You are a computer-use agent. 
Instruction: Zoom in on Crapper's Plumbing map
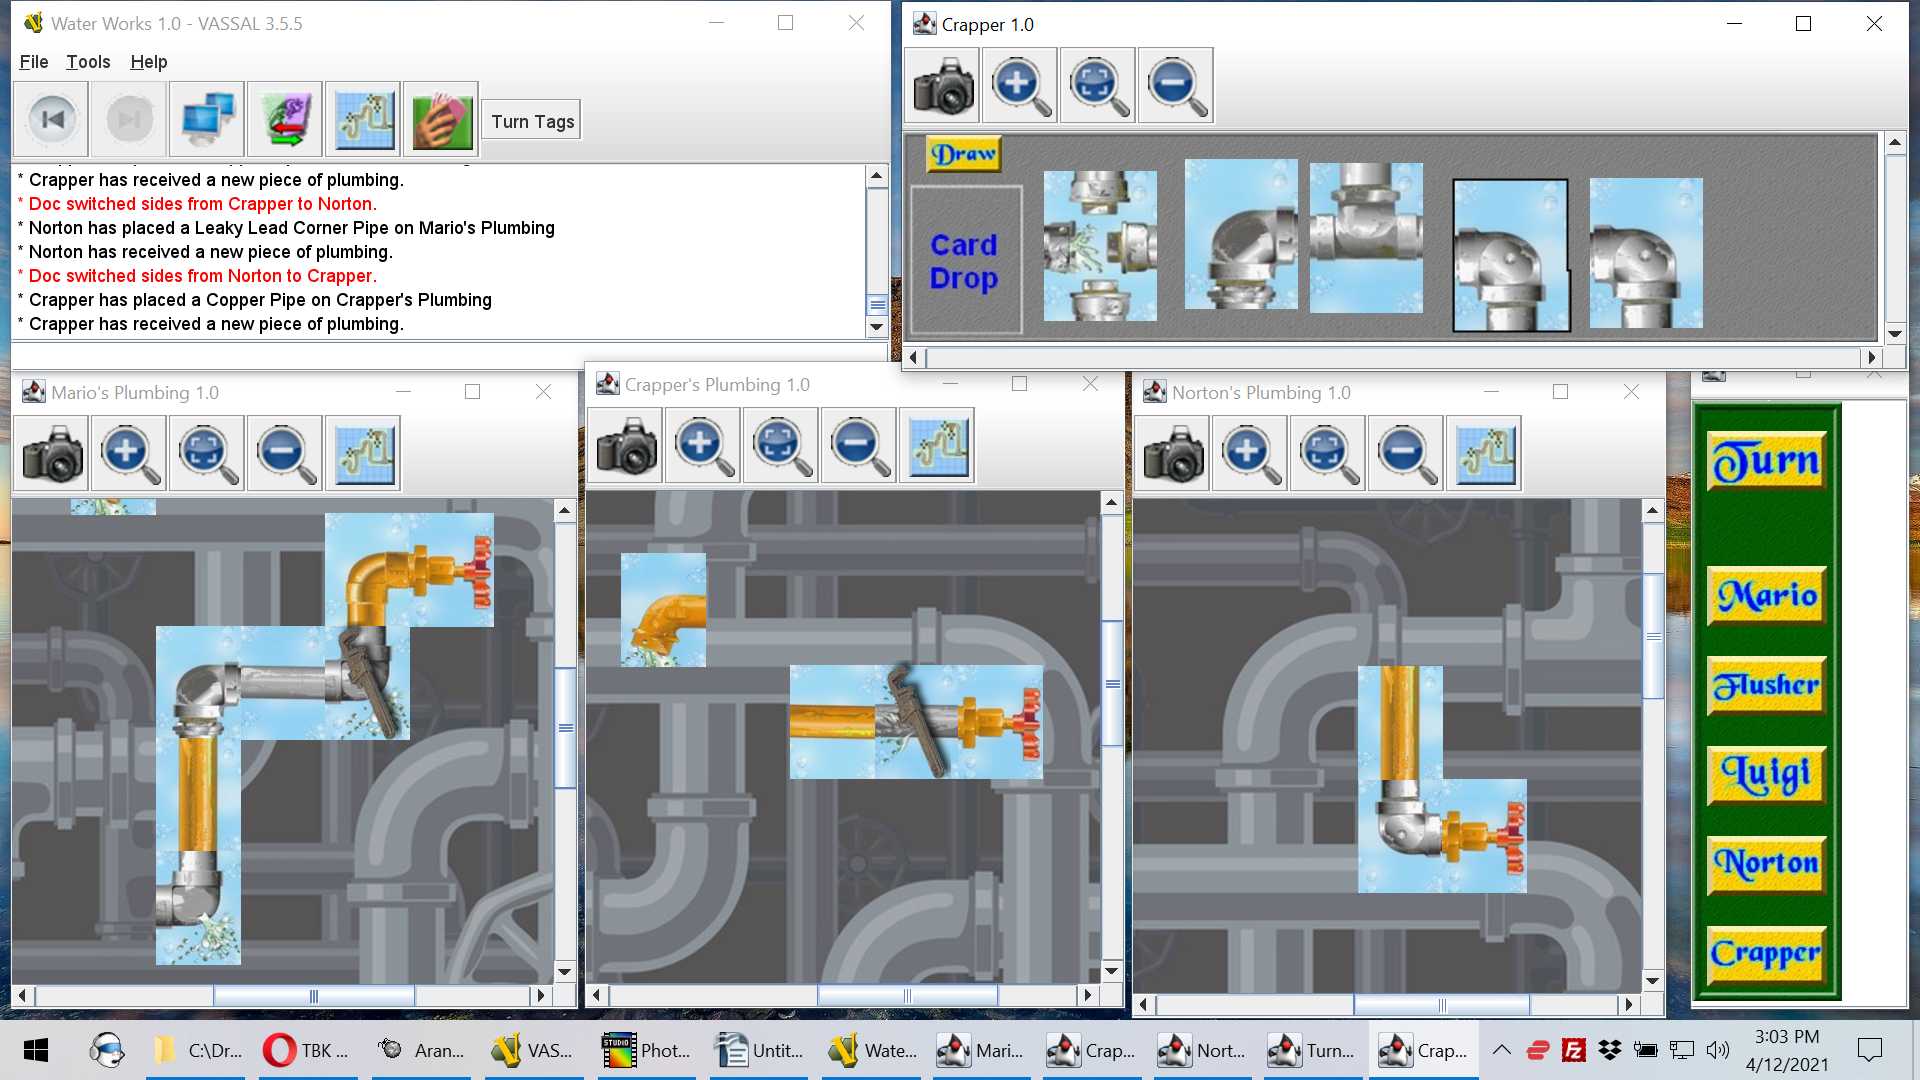[x=704, y=445]
